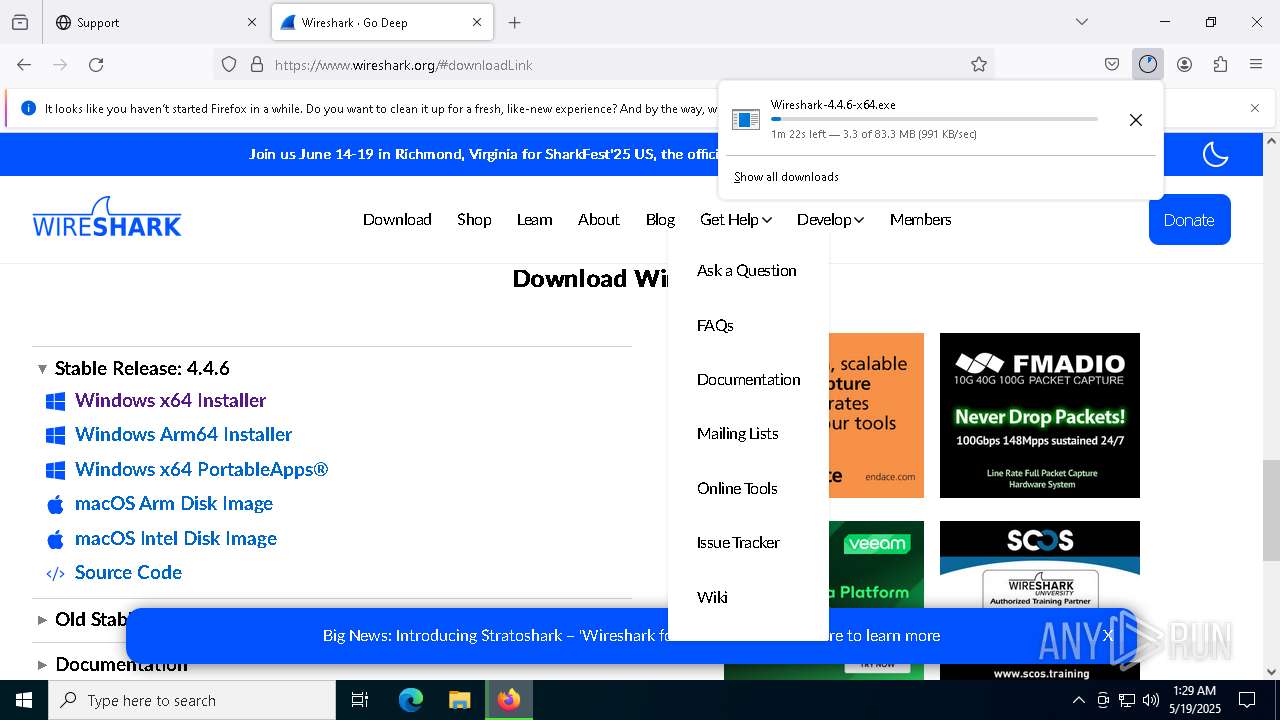1280x720 pixels.
Task: Open the Blog nav link
Action: (660, 219)
